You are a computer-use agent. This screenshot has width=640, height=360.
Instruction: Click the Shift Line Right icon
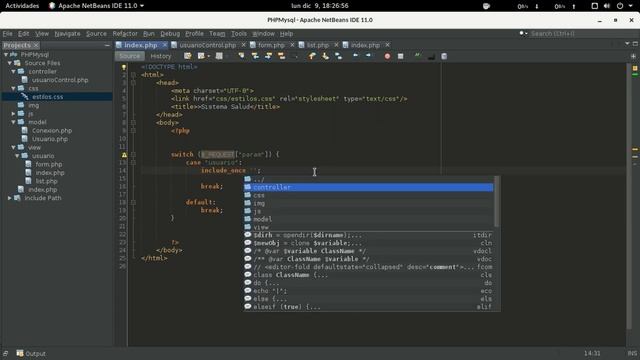coord(369,56)
